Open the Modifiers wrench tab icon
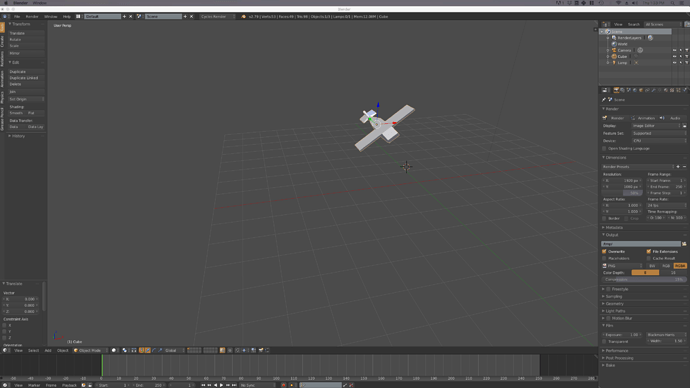690x388 pixels. [653, 90]
